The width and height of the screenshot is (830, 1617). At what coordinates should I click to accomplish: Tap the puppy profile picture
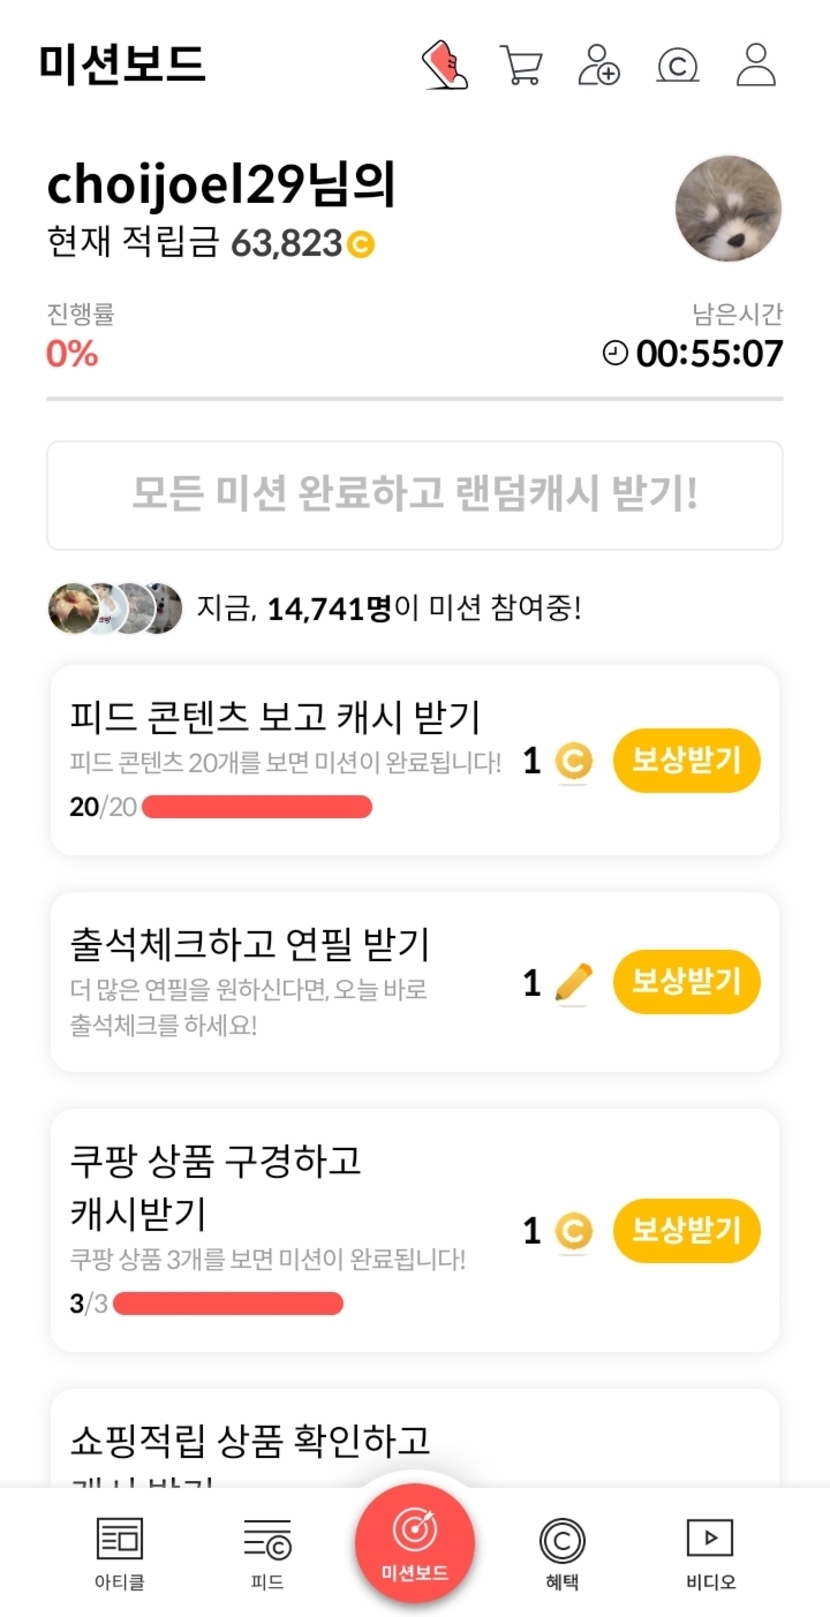coord(728,208)
